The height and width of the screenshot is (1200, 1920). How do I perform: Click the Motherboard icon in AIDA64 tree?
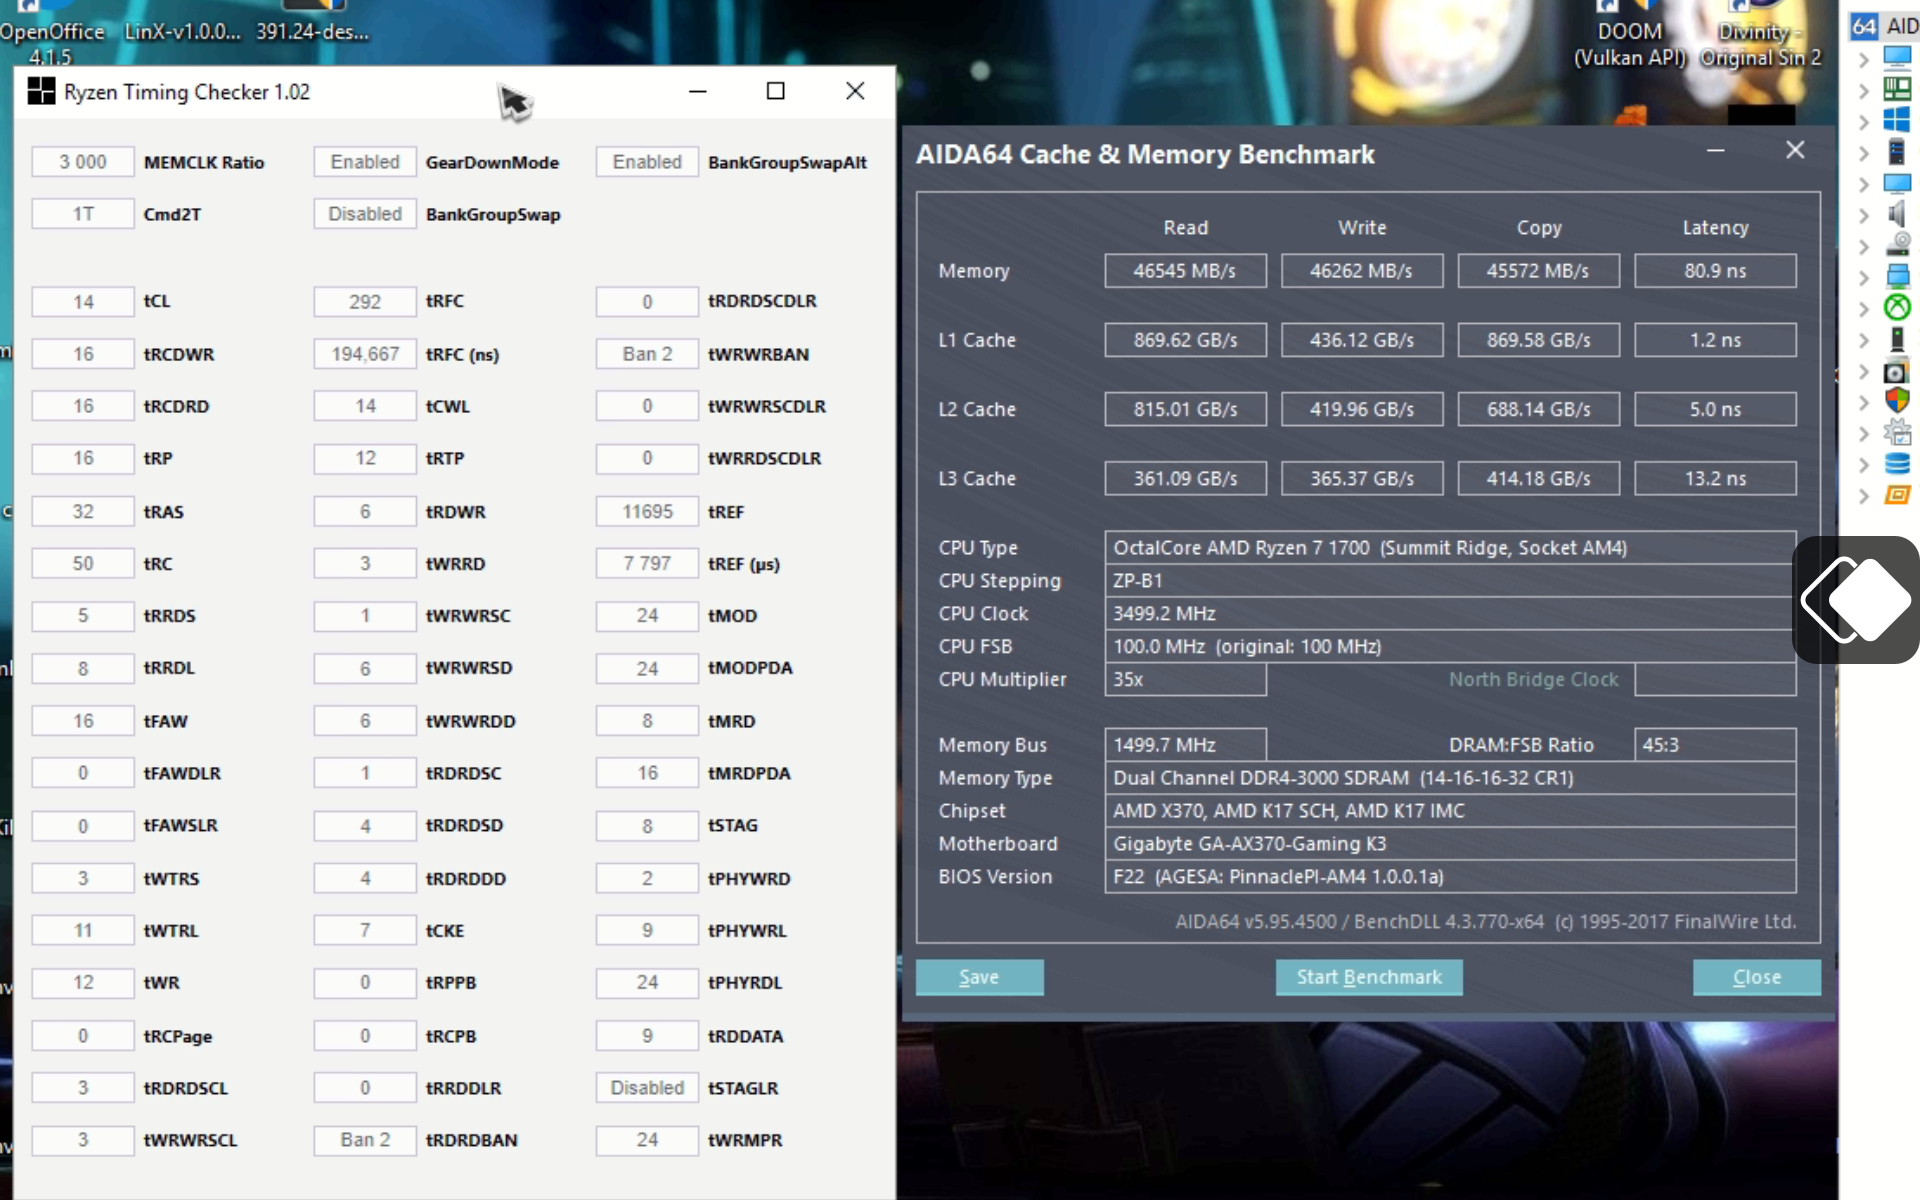point(1896,88)
